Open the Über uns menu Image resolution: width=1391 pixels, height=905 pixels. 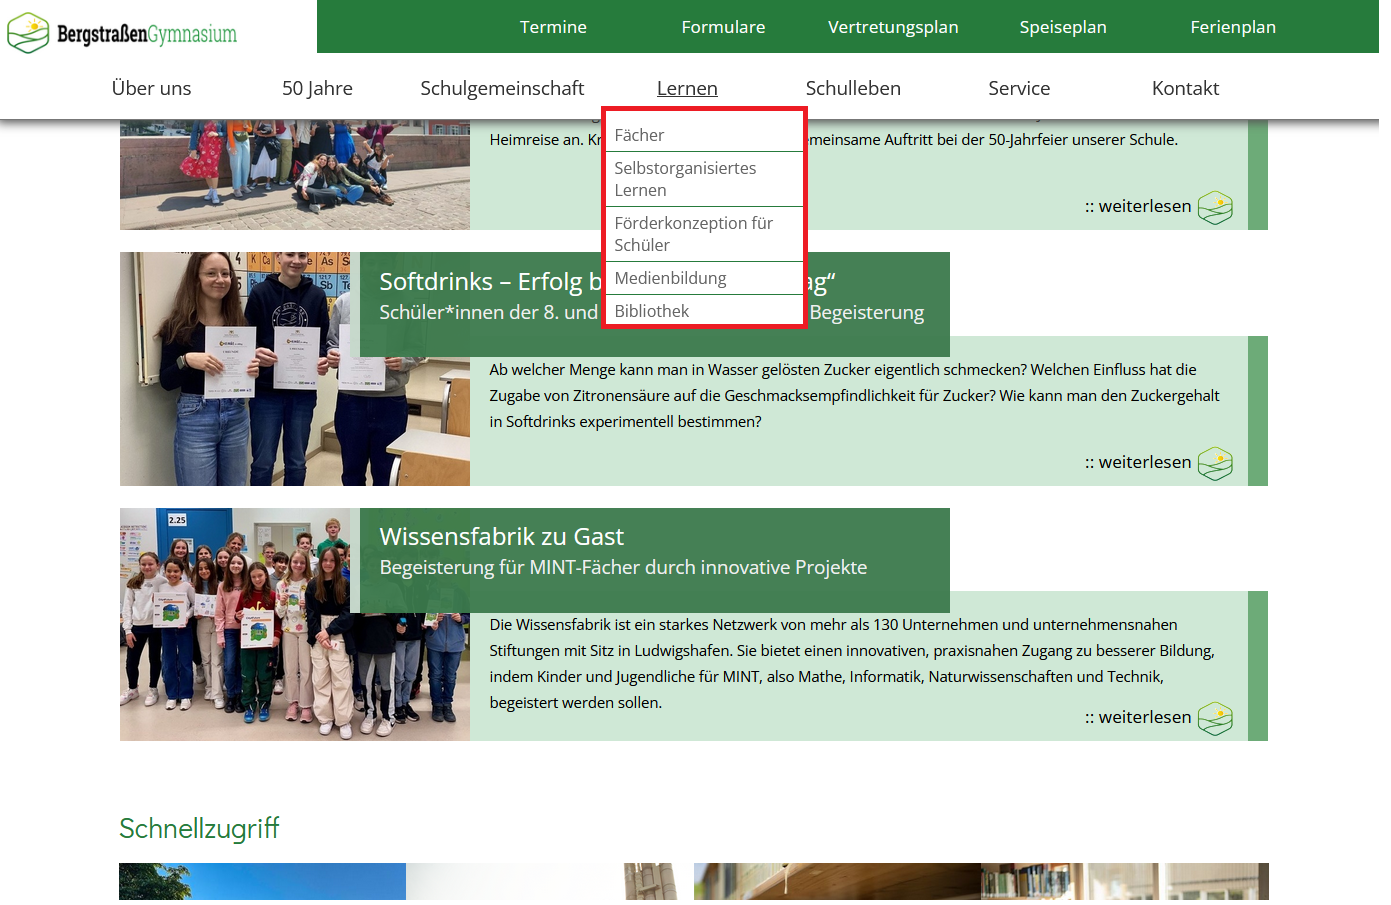(x=151, y=88)
